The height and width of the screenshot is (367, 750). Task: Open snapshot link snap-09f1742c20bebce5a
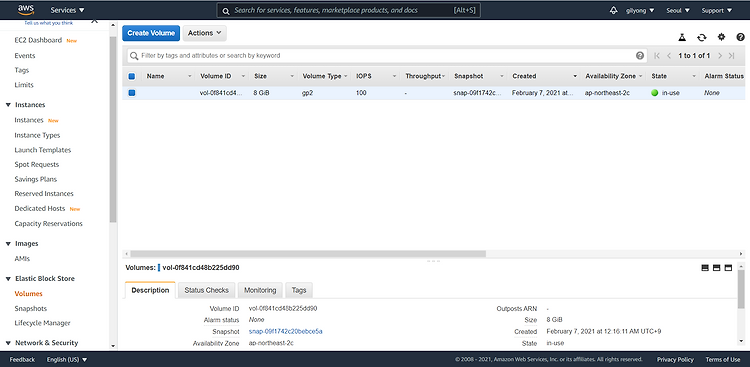286,331
